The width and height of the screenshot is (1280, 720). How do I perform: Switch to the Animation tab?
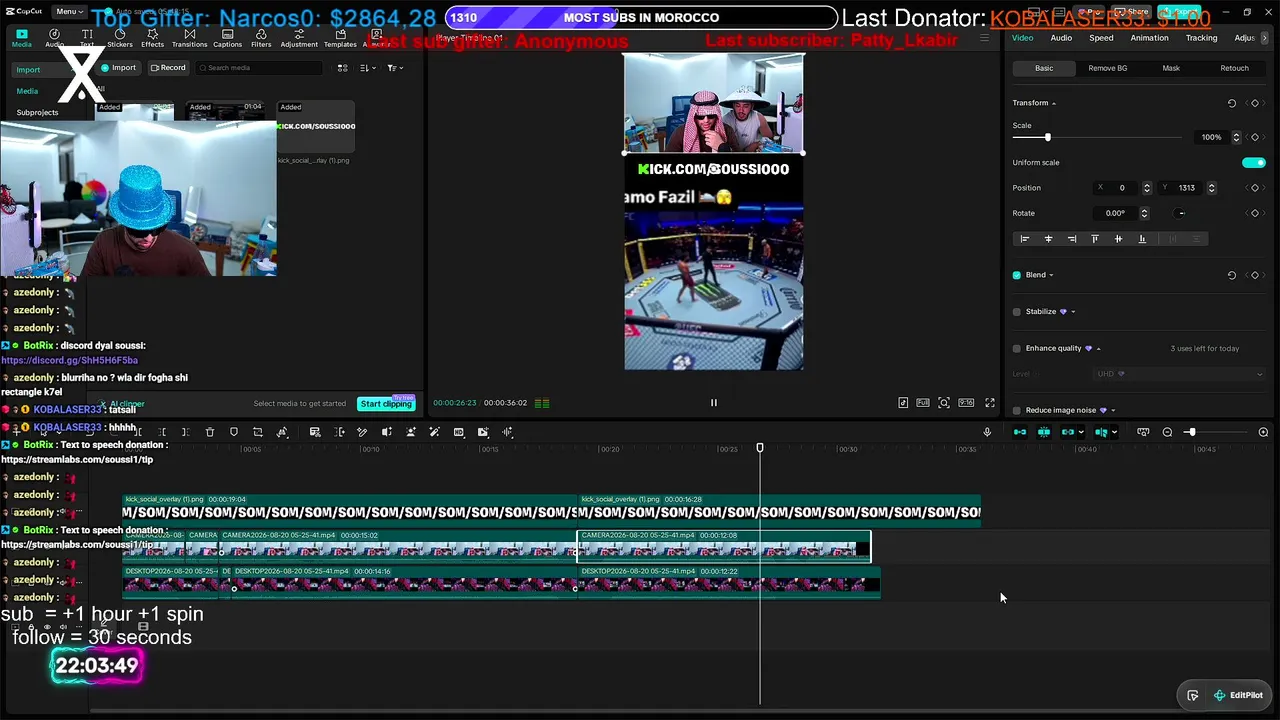1149,38
